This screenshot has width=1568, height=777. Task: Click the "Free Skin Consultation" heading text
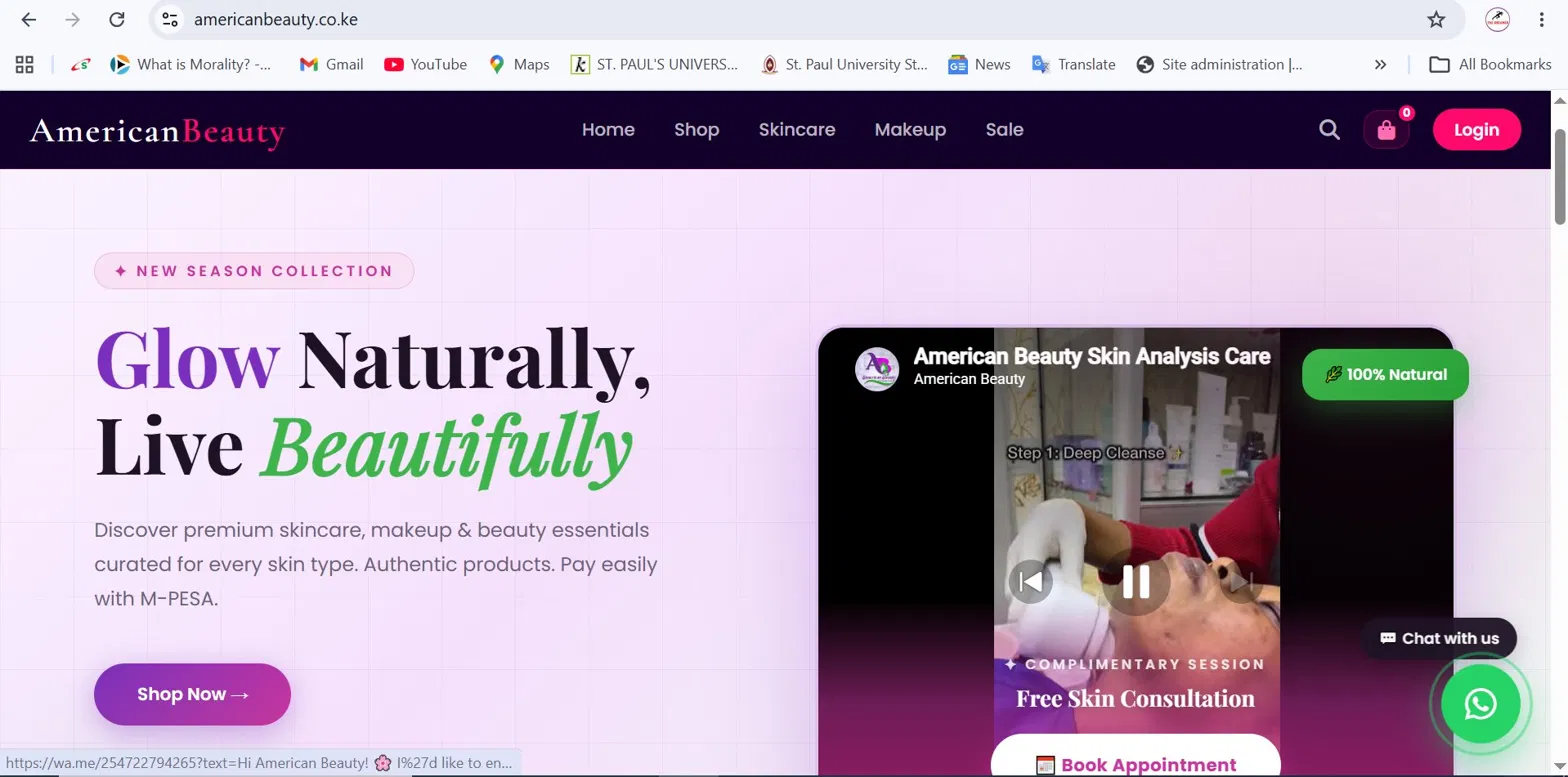tap(1135, 698)
